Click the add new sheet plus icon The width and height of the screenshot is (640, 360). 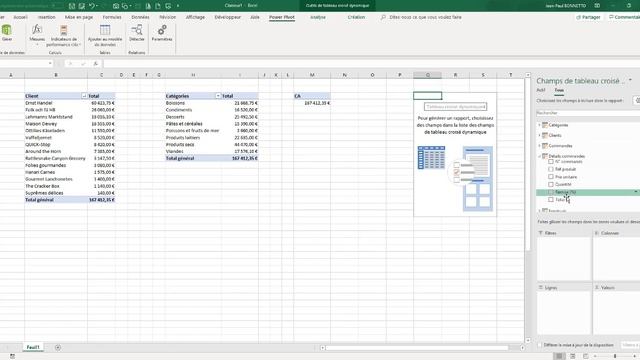coord(58,347)
